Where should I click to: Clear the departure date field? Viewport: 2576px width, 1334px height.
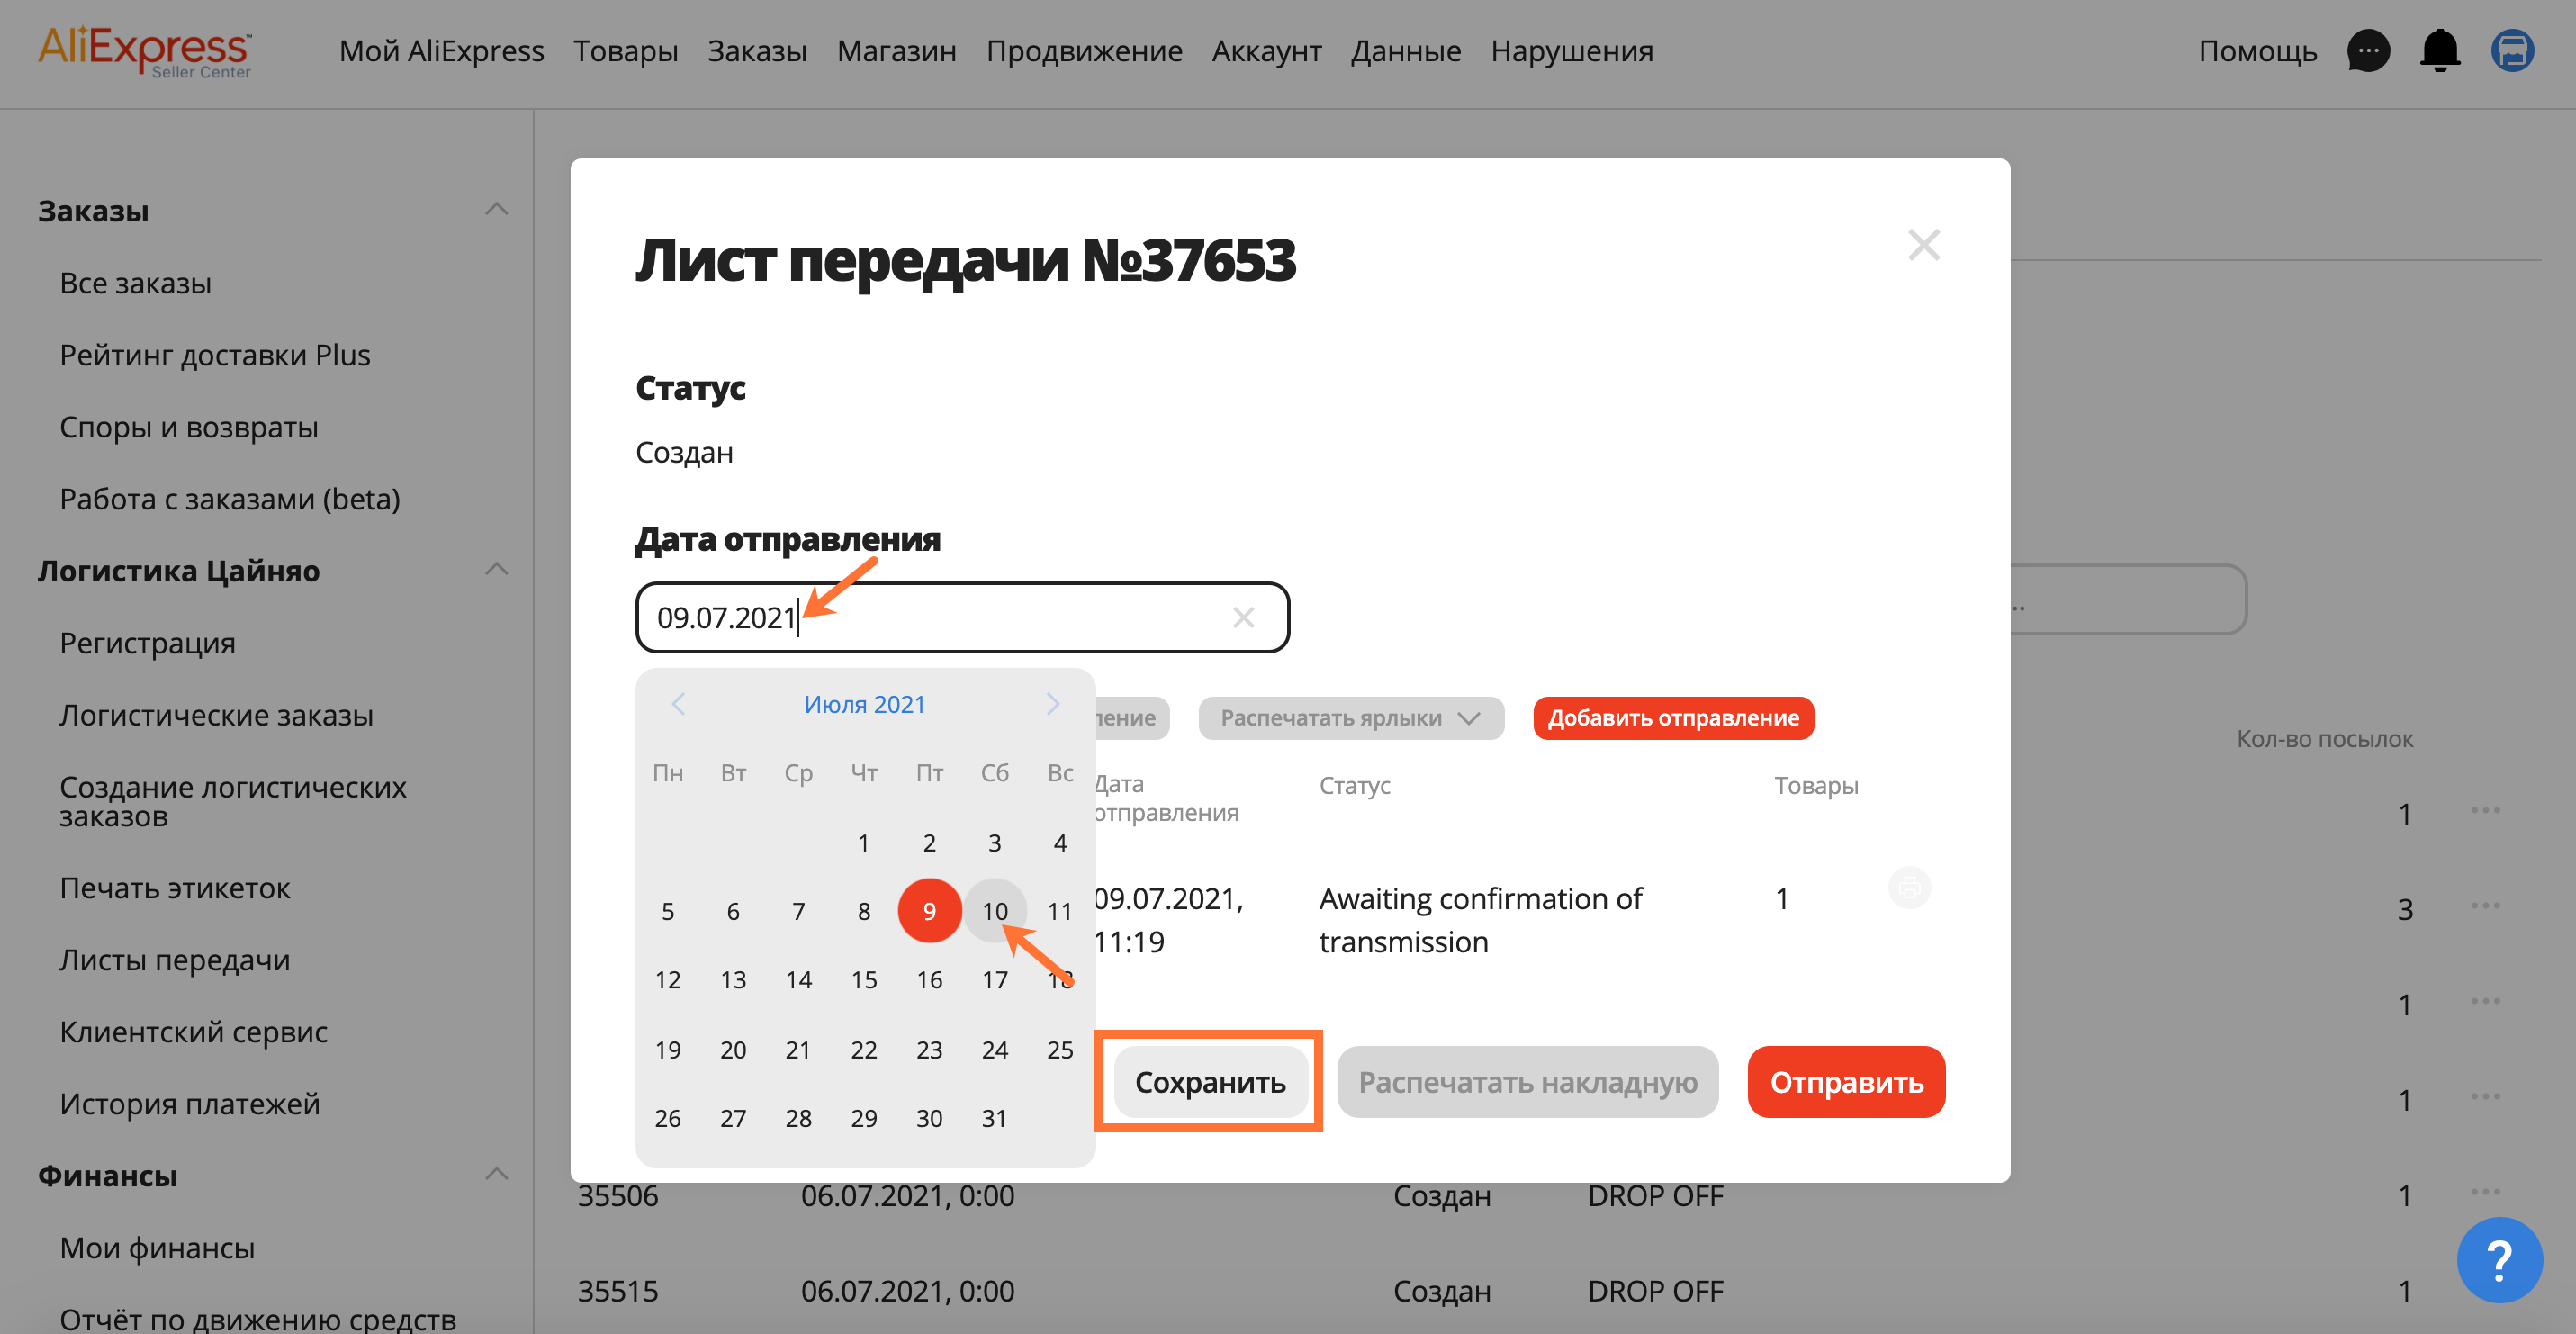(1243, 618)
